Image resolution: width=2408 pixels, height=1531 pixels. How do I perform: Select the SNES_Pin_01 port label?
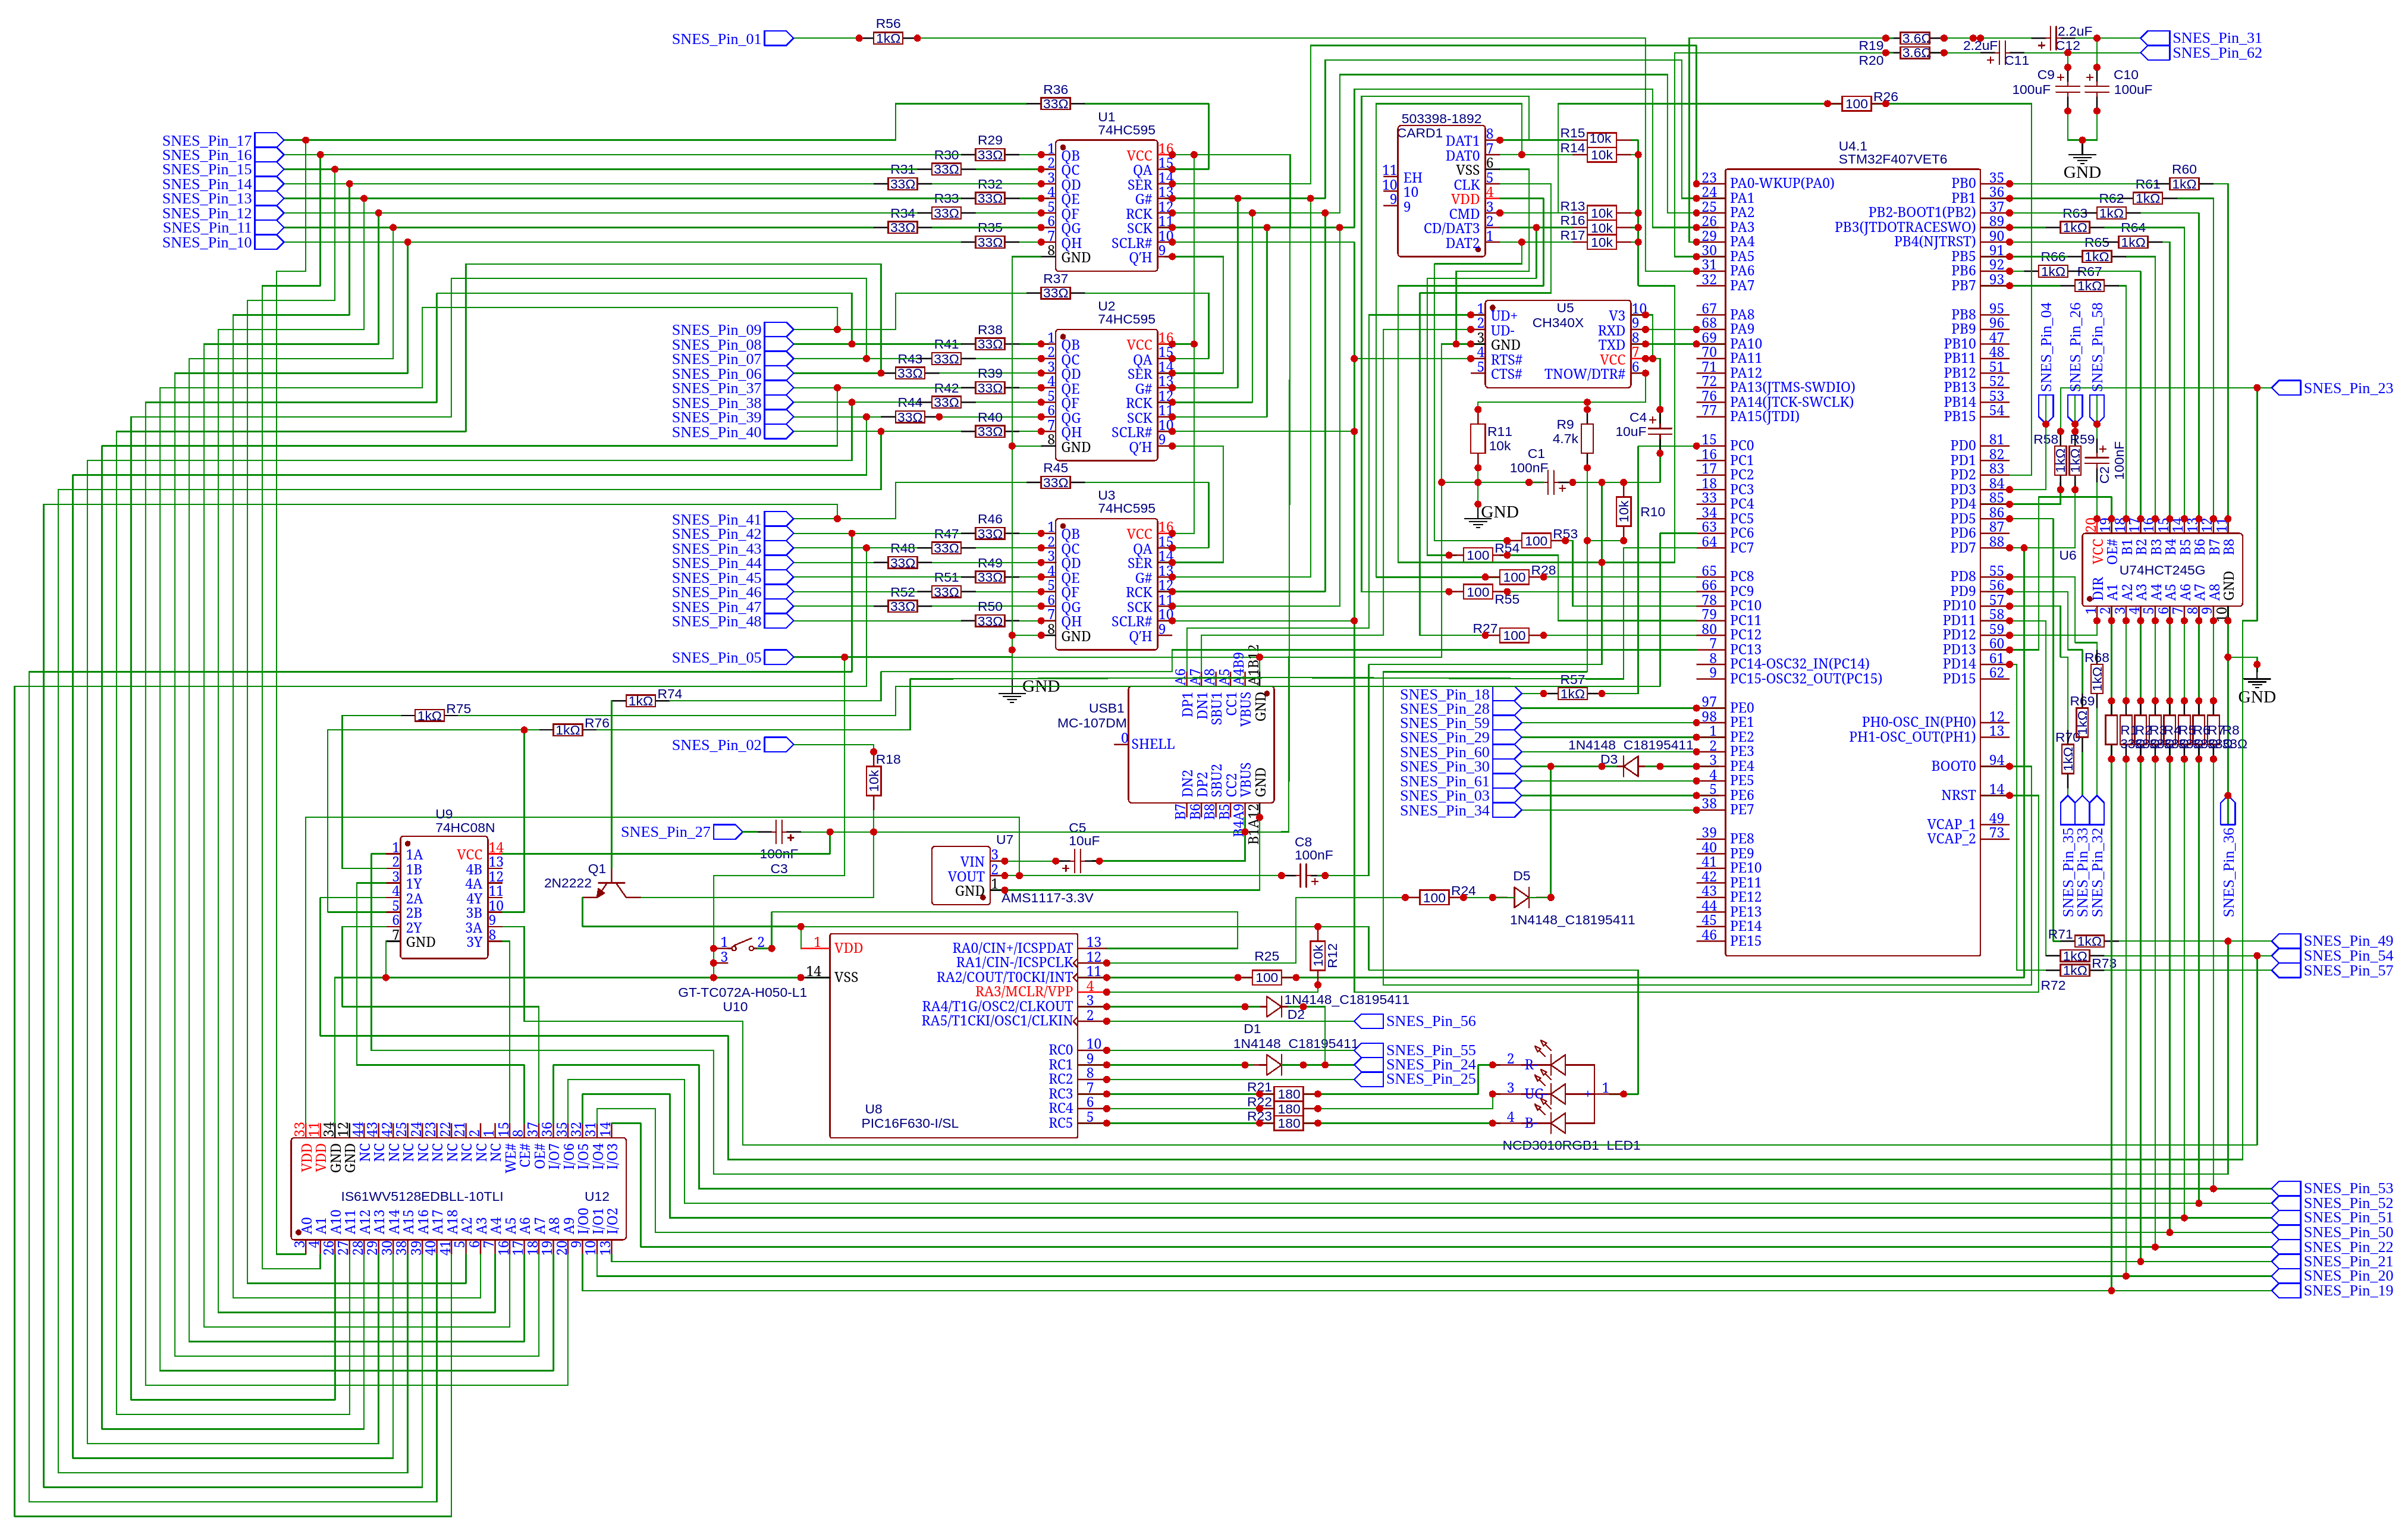[731, 39]
